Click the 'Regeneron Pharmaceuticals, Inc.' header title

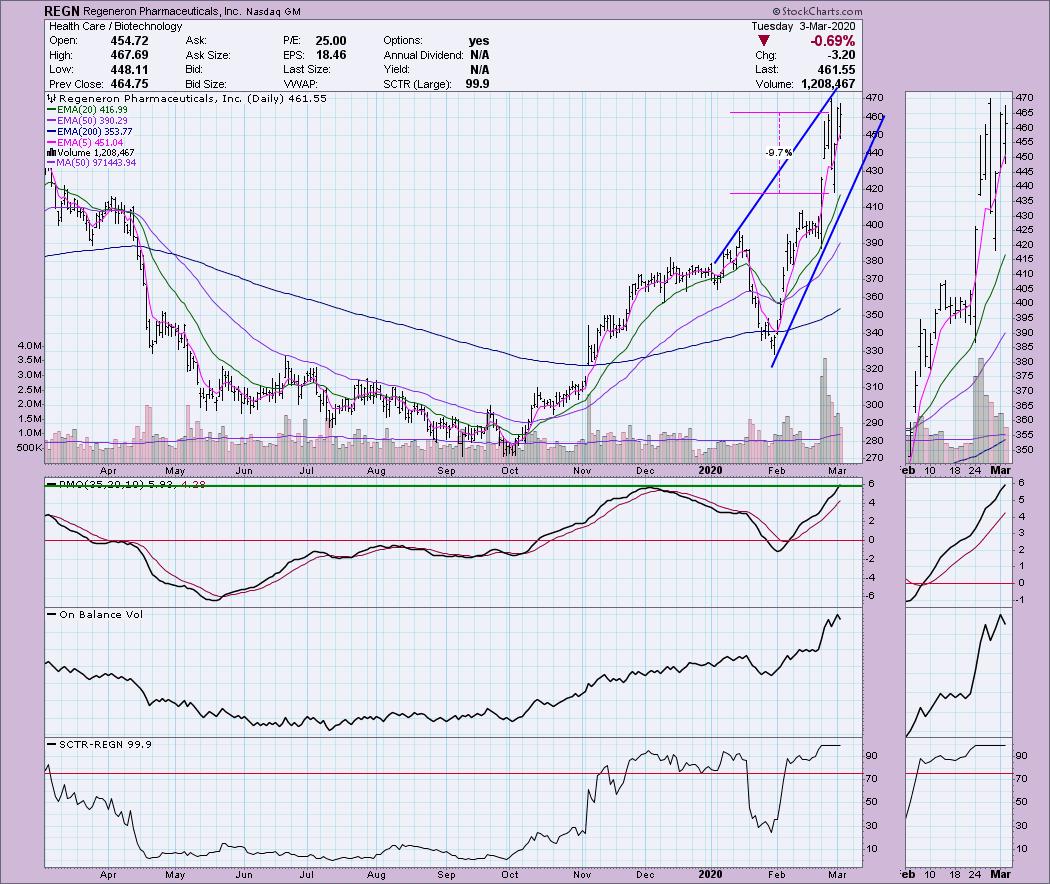[x=163, y=11]
